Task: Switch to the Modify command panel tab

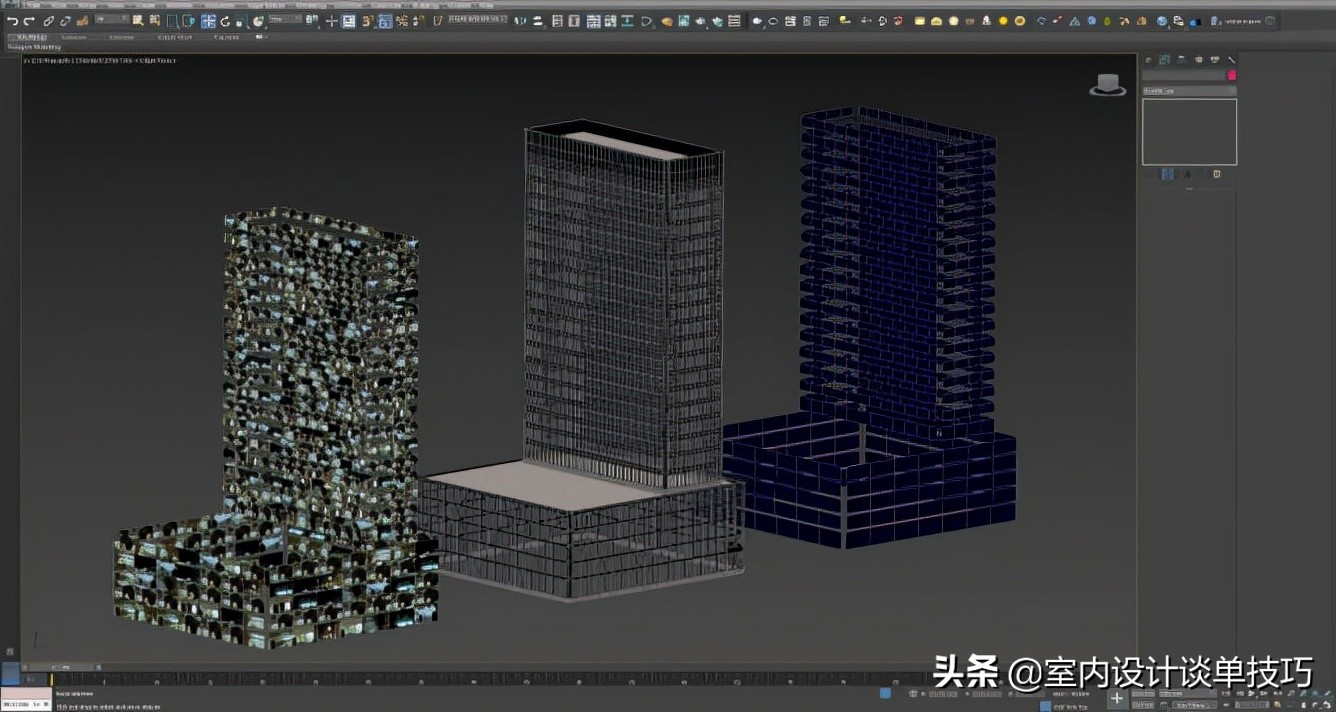Action: 1164,60
